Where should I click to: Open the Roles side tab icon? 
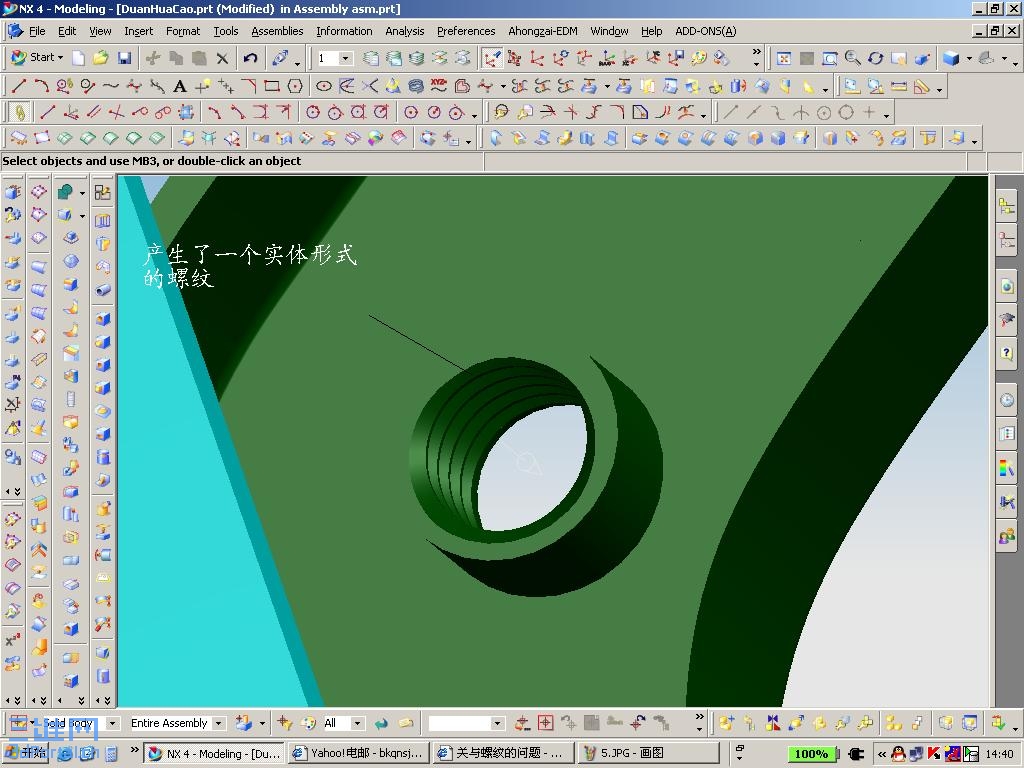(1007, 537)
